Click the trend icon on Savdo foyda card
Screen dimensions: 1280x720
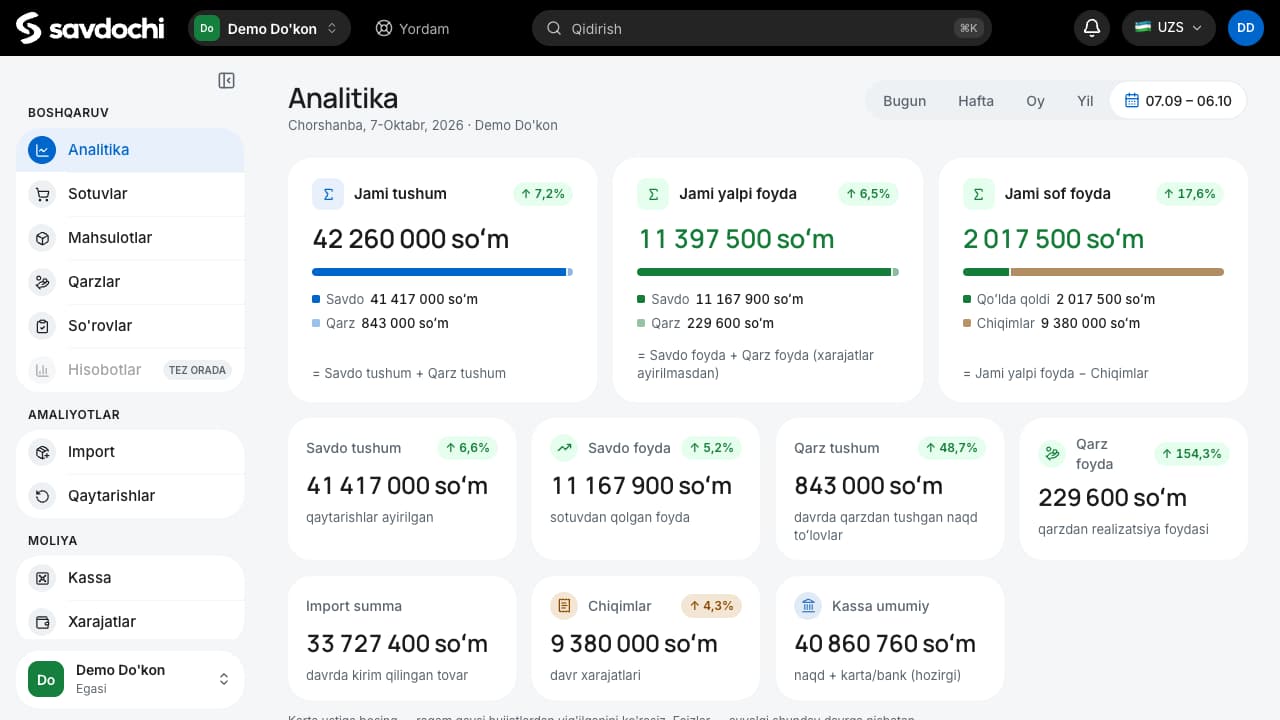coord(565,448)
